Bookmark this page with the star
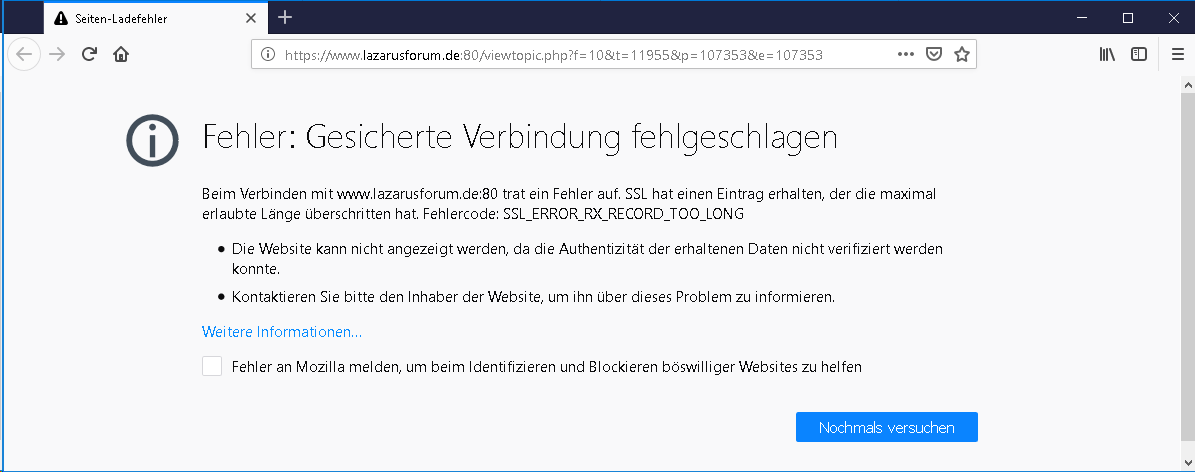Viewport: 1195px width, 472px height. (x=961, y=55)
